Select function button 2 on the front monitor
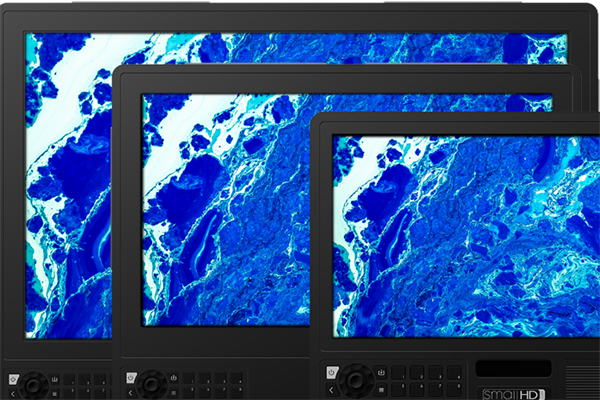This screenshot has height=400, width=600. point(417,372)
